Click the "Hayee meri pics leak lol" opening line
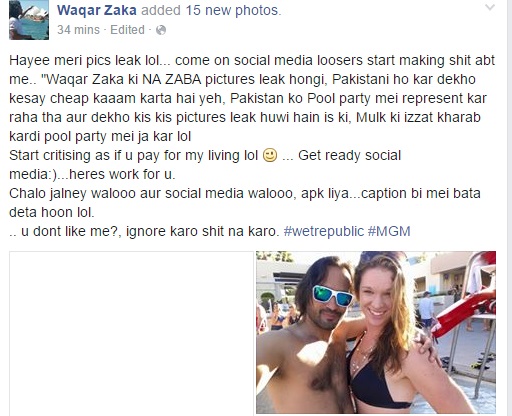Image resolution: width=512 pixels, height=416 pixels. [x=85, y=60]
